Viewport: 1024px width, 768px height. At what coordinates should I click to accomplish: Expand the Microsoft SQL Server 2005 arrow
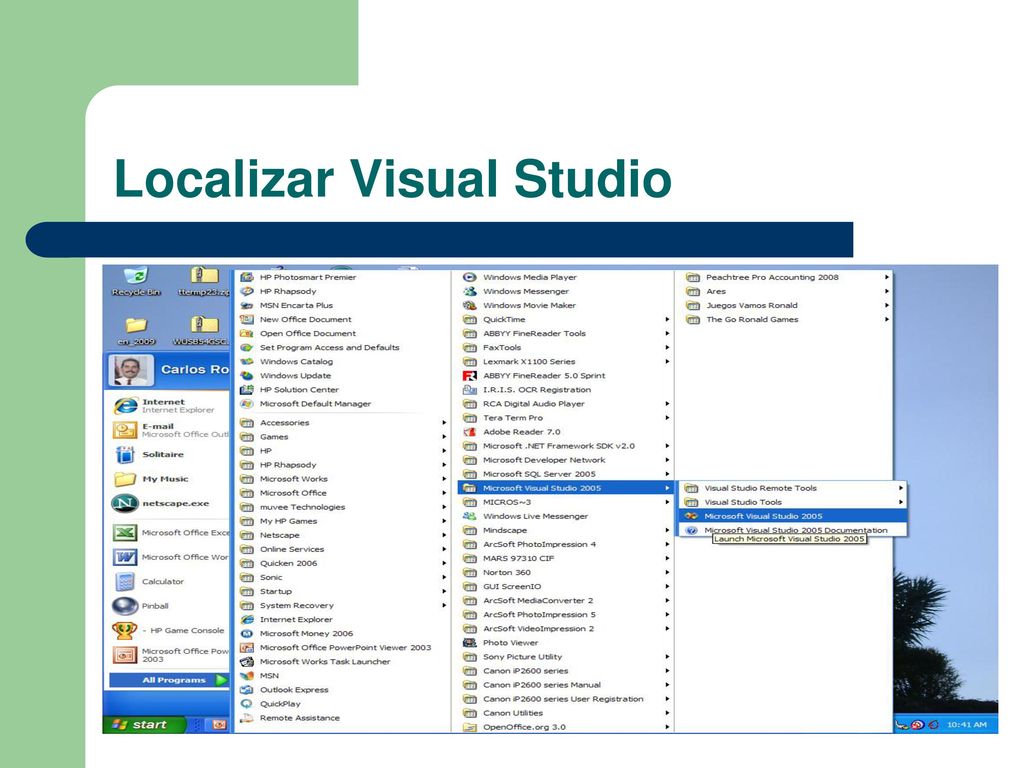click(667, 474)
